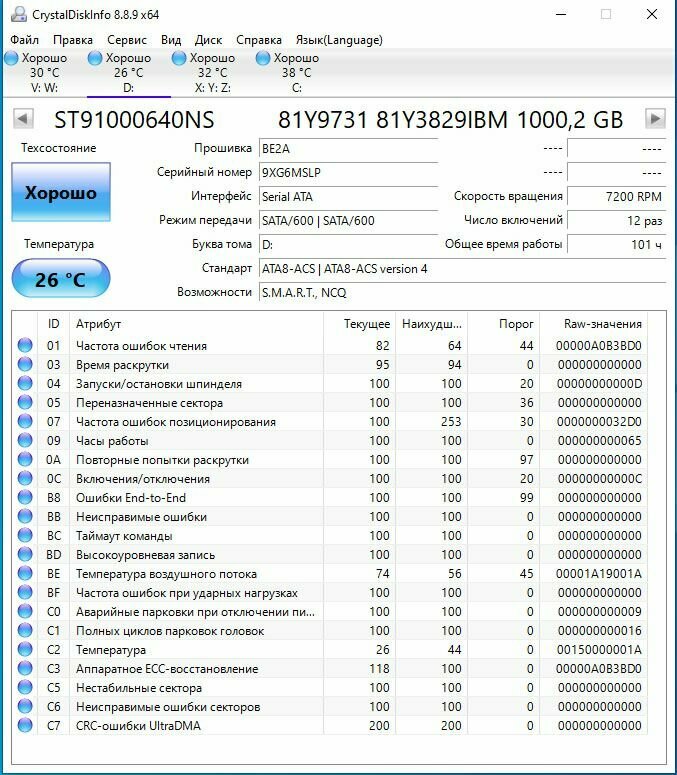This screenshot has height=775, width=677.
Task: Click status orb for Неисправимые ошибки BB row
Action: (25, 516)
